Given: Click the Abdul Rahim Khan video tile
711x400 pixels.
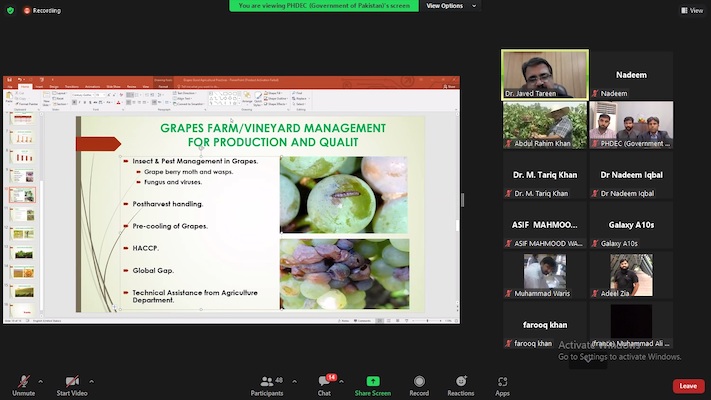Looking at the screenshot, I should (x=544, y=124).
